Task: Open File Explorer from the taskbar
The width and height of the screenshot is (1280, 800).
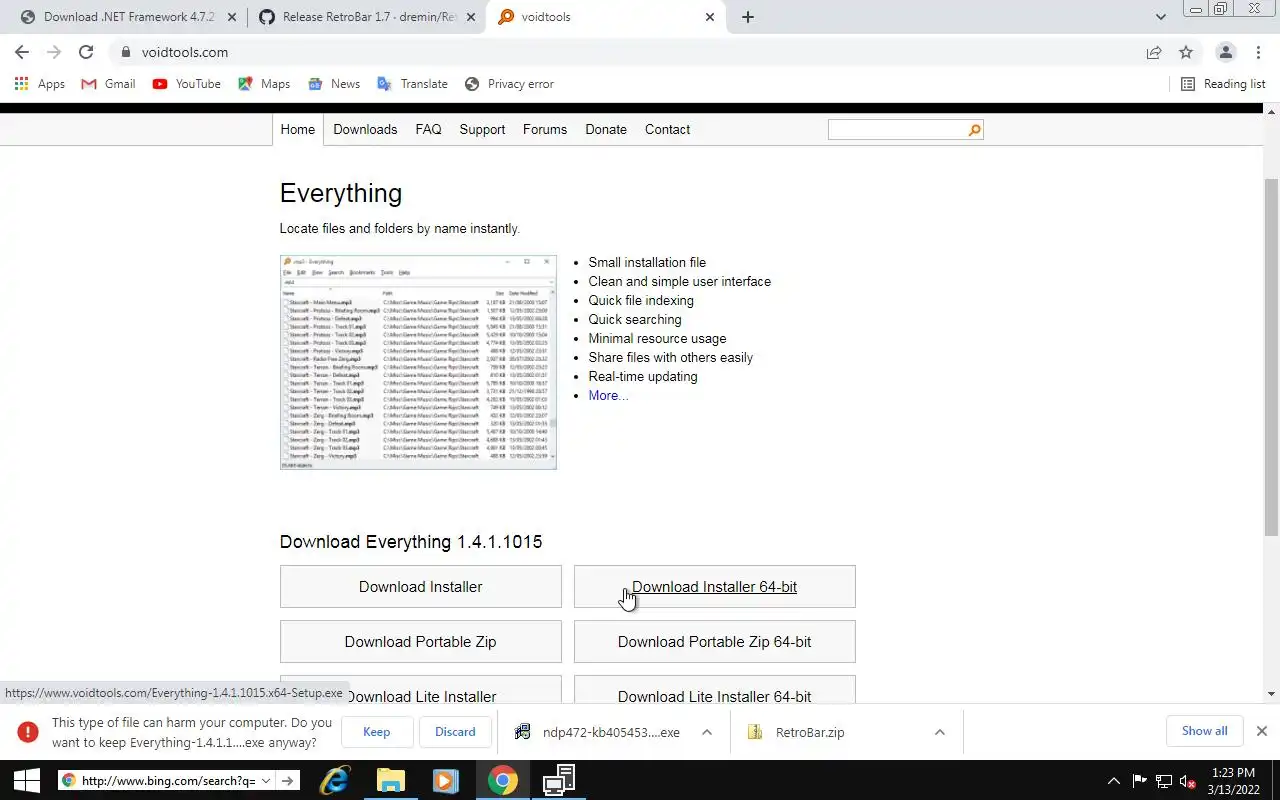Action: point(390,780)
